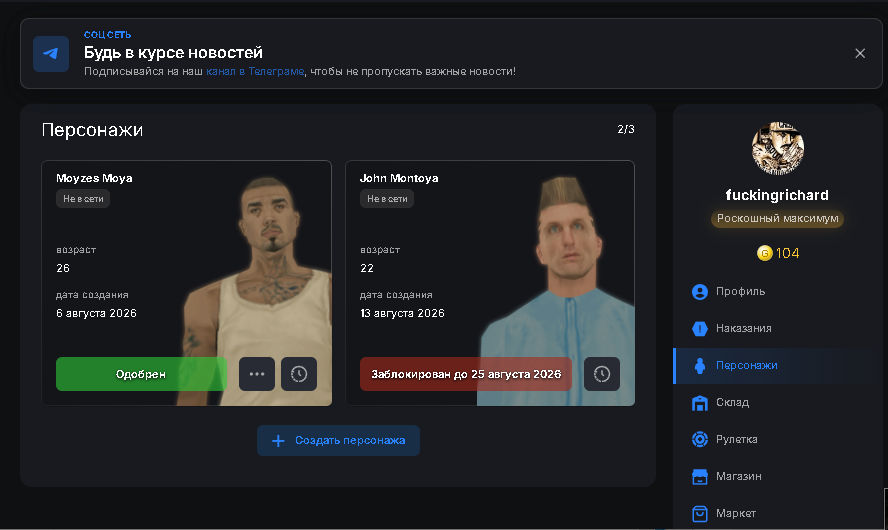Viewport: 888px width, 530px height.
Task: Click the John Montoya character name
Action: pyautogui.click(x=399, y=178)
